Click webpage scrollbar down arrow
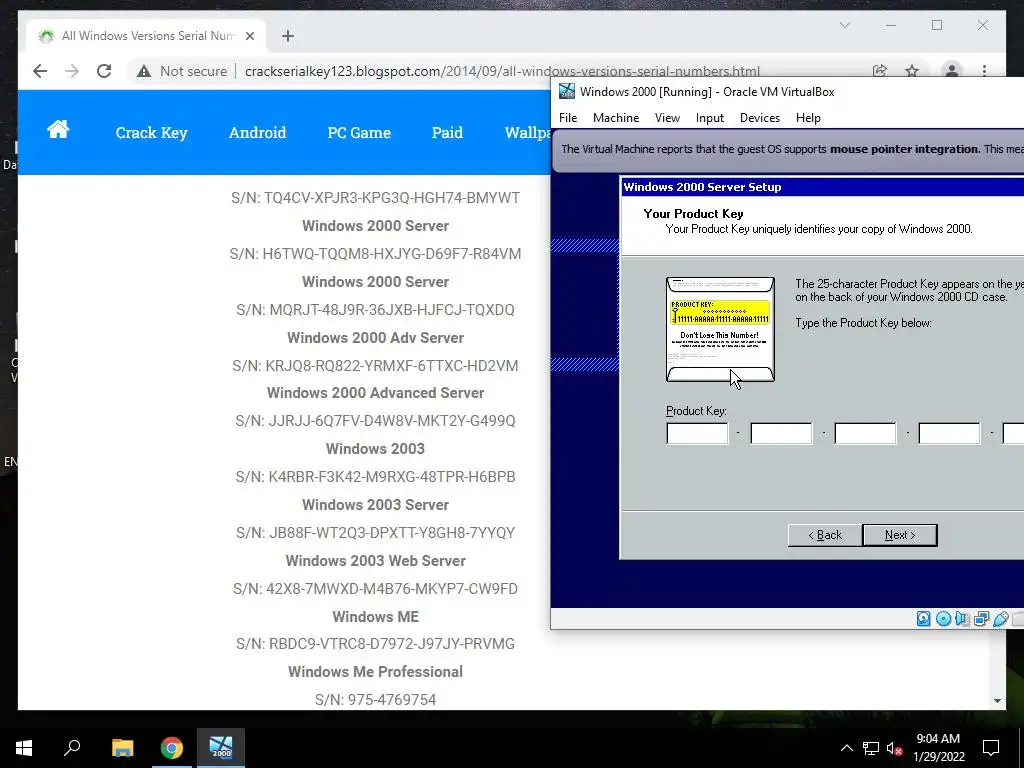Image resolution: width=1024 pixels, height=768 pixels. 997,701
